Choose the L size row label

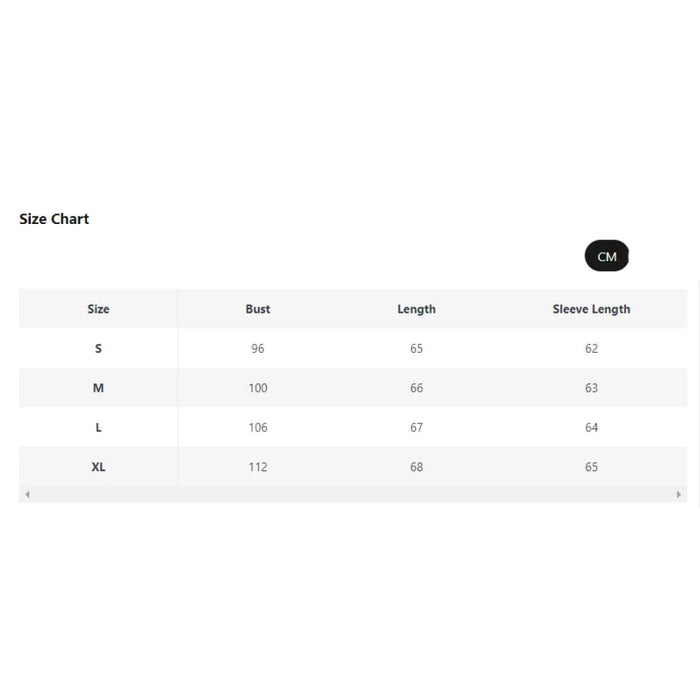pyautogui.click(x=98, y=427)
